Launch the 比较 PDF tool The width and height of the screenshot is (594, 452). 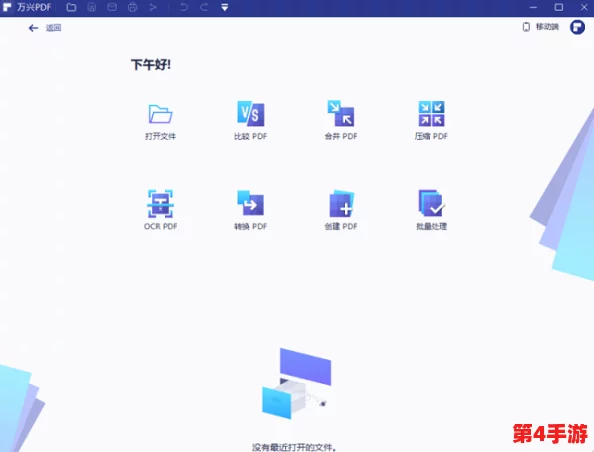click(250, 114)
